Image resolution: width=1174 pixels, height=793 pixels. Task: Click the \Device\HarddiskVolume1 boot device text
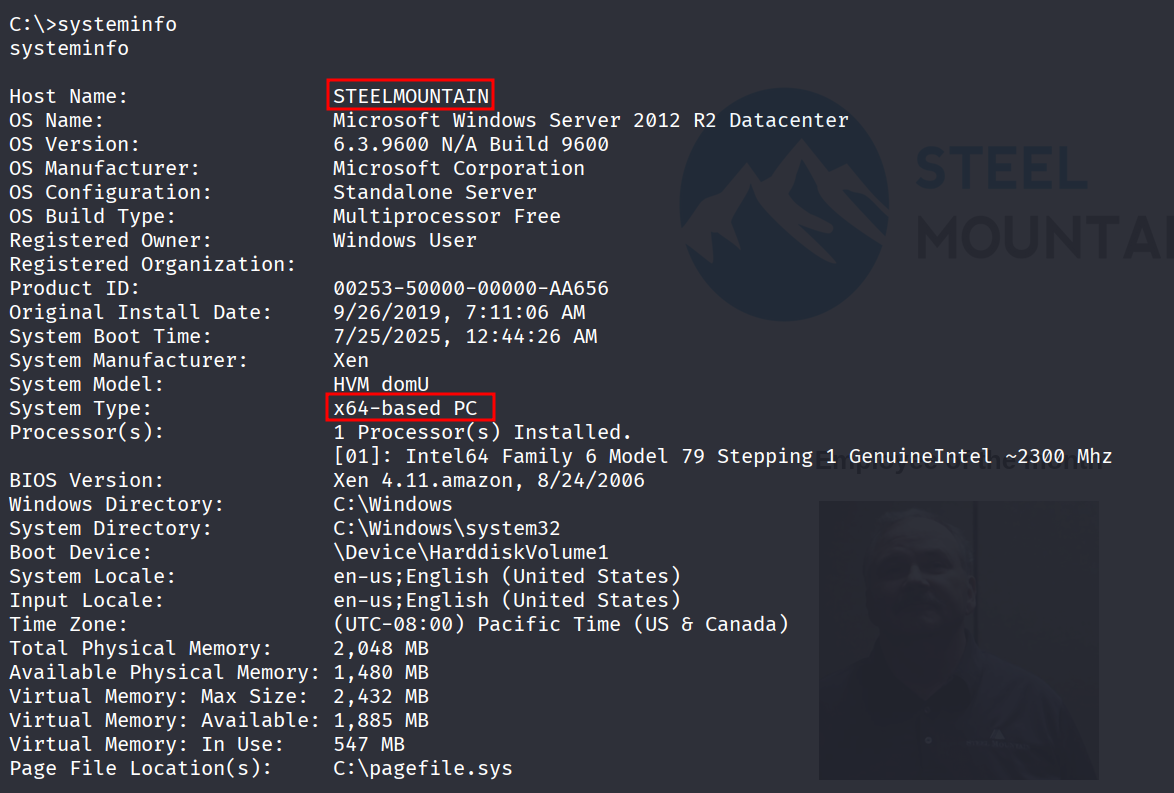pyautogui.click(x=471, y=552)
